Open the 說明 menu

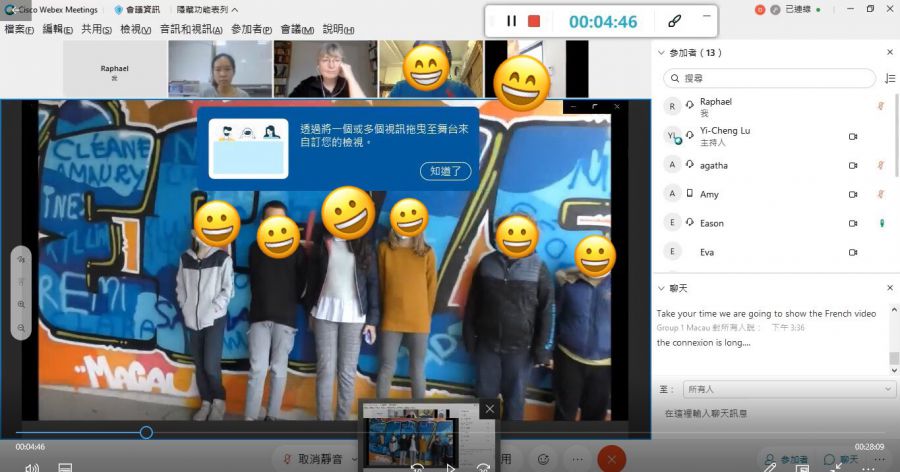(338, 29)
